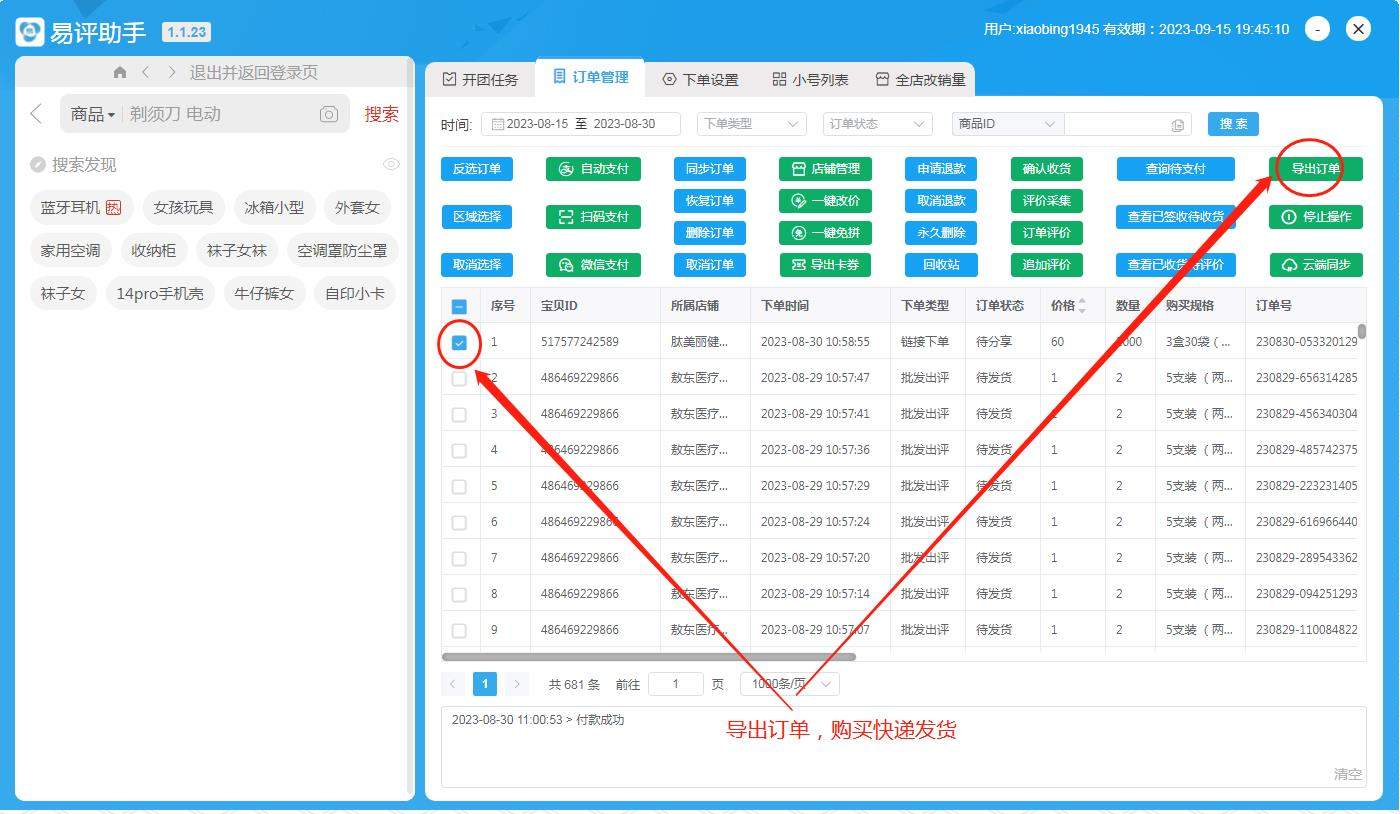Viewport: 1400px width, 814px height.
Task: Select 14pro手机壳 suggestion tag
Action: 160,294
